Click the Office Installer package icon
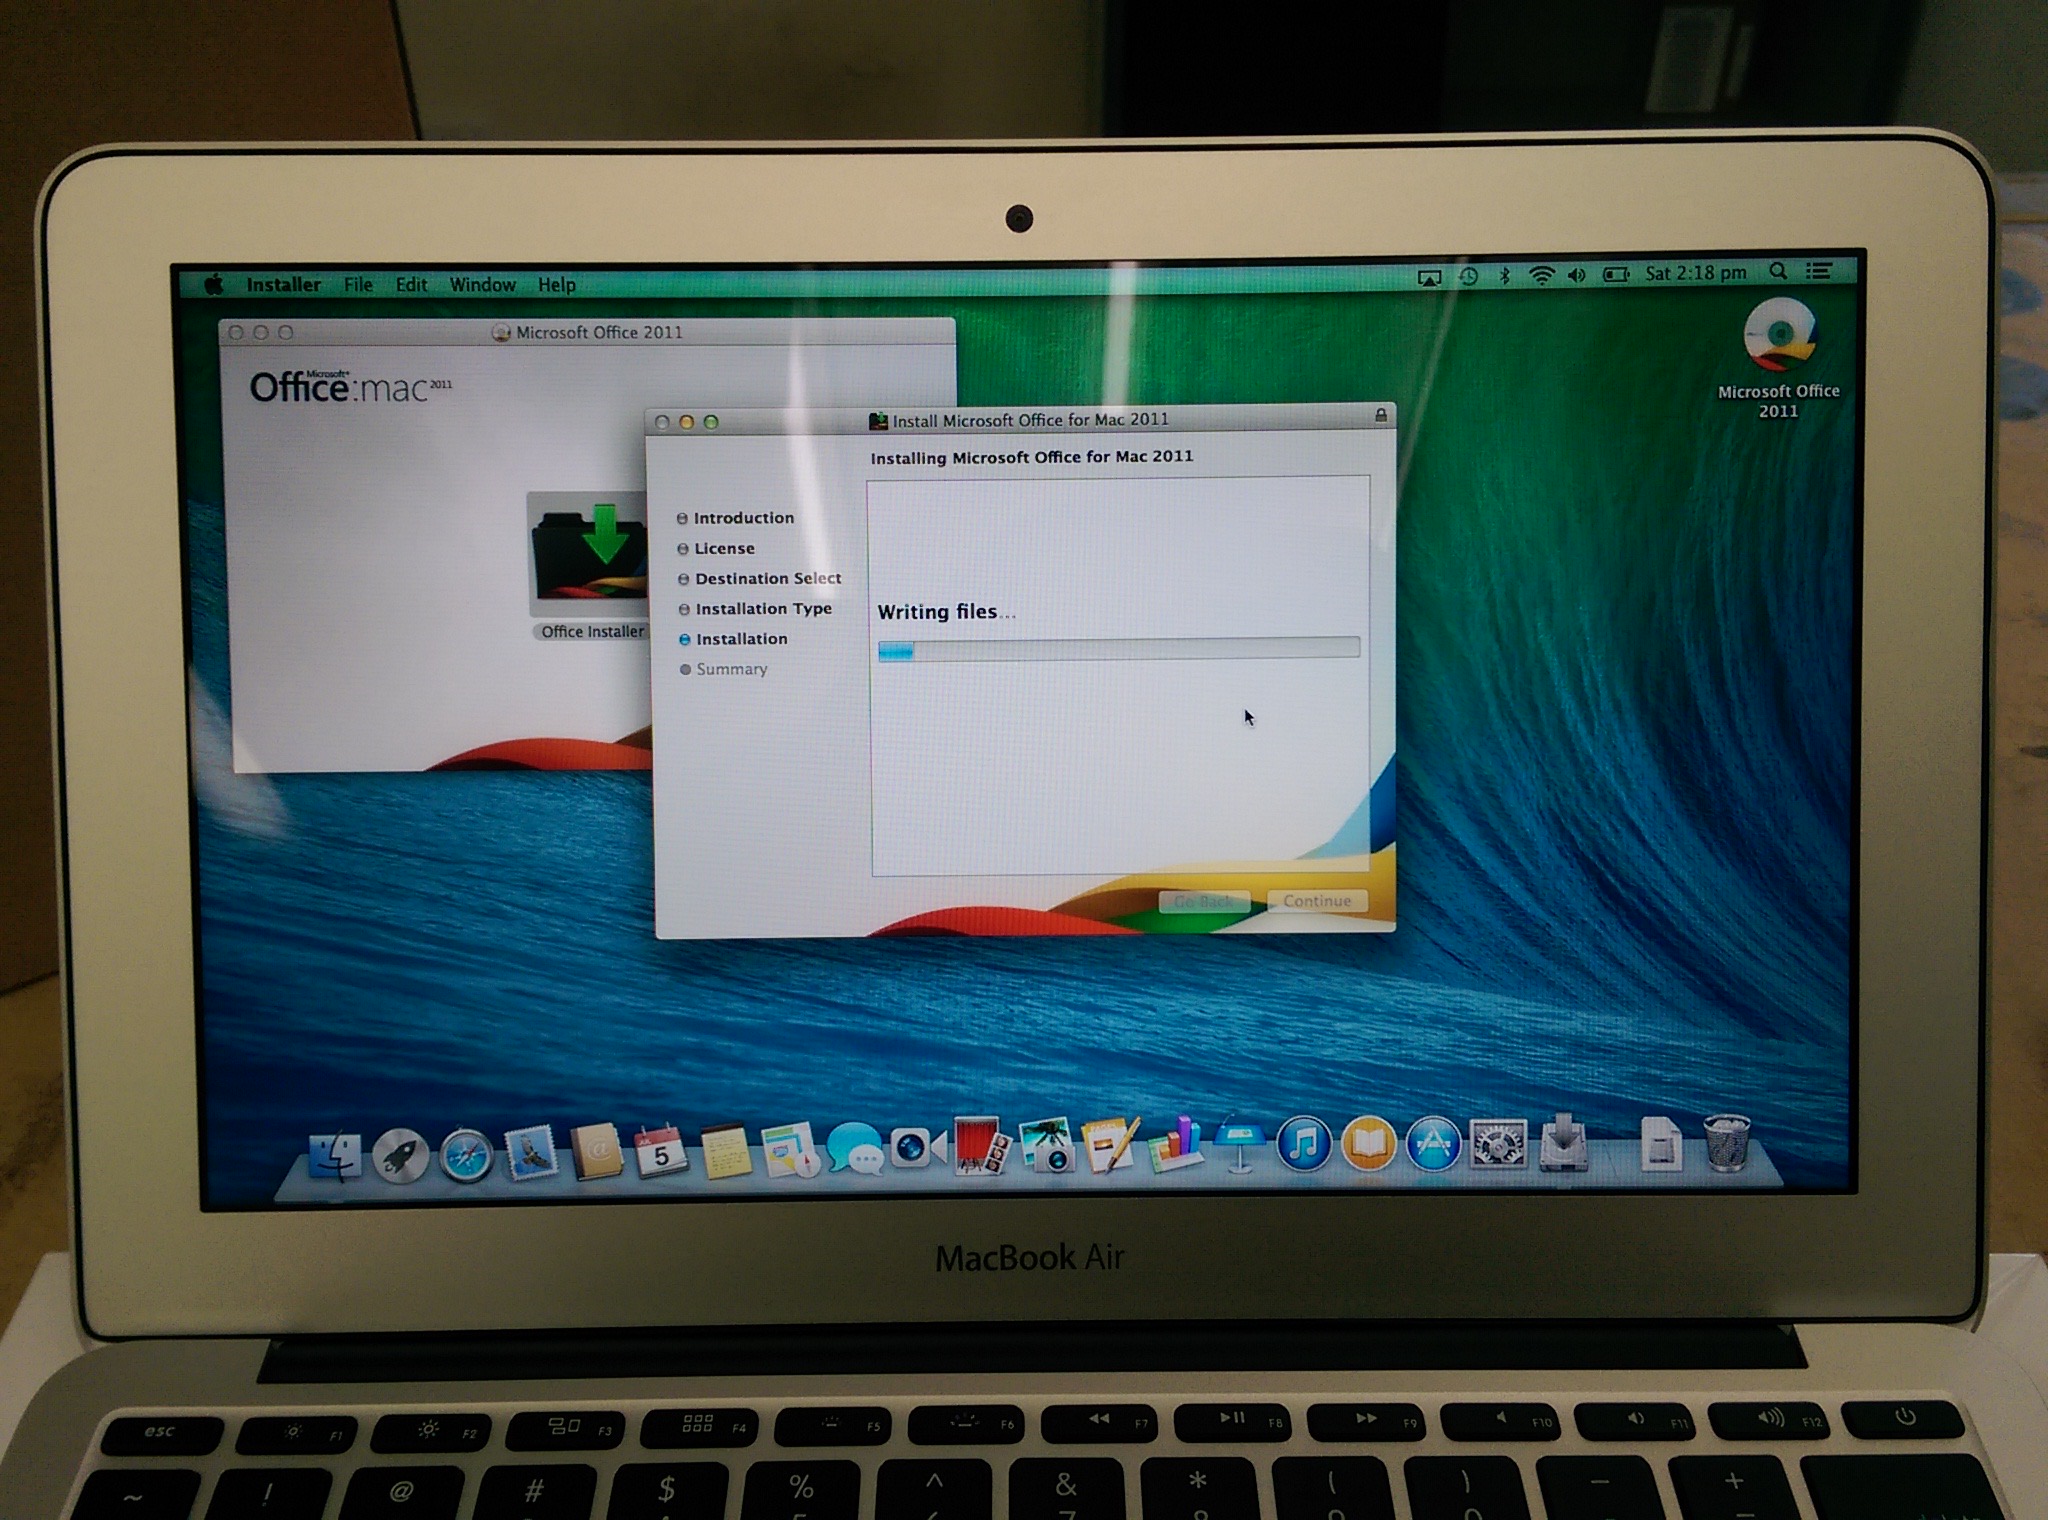The image size is (2048, 1520). [x=590, y=553]
